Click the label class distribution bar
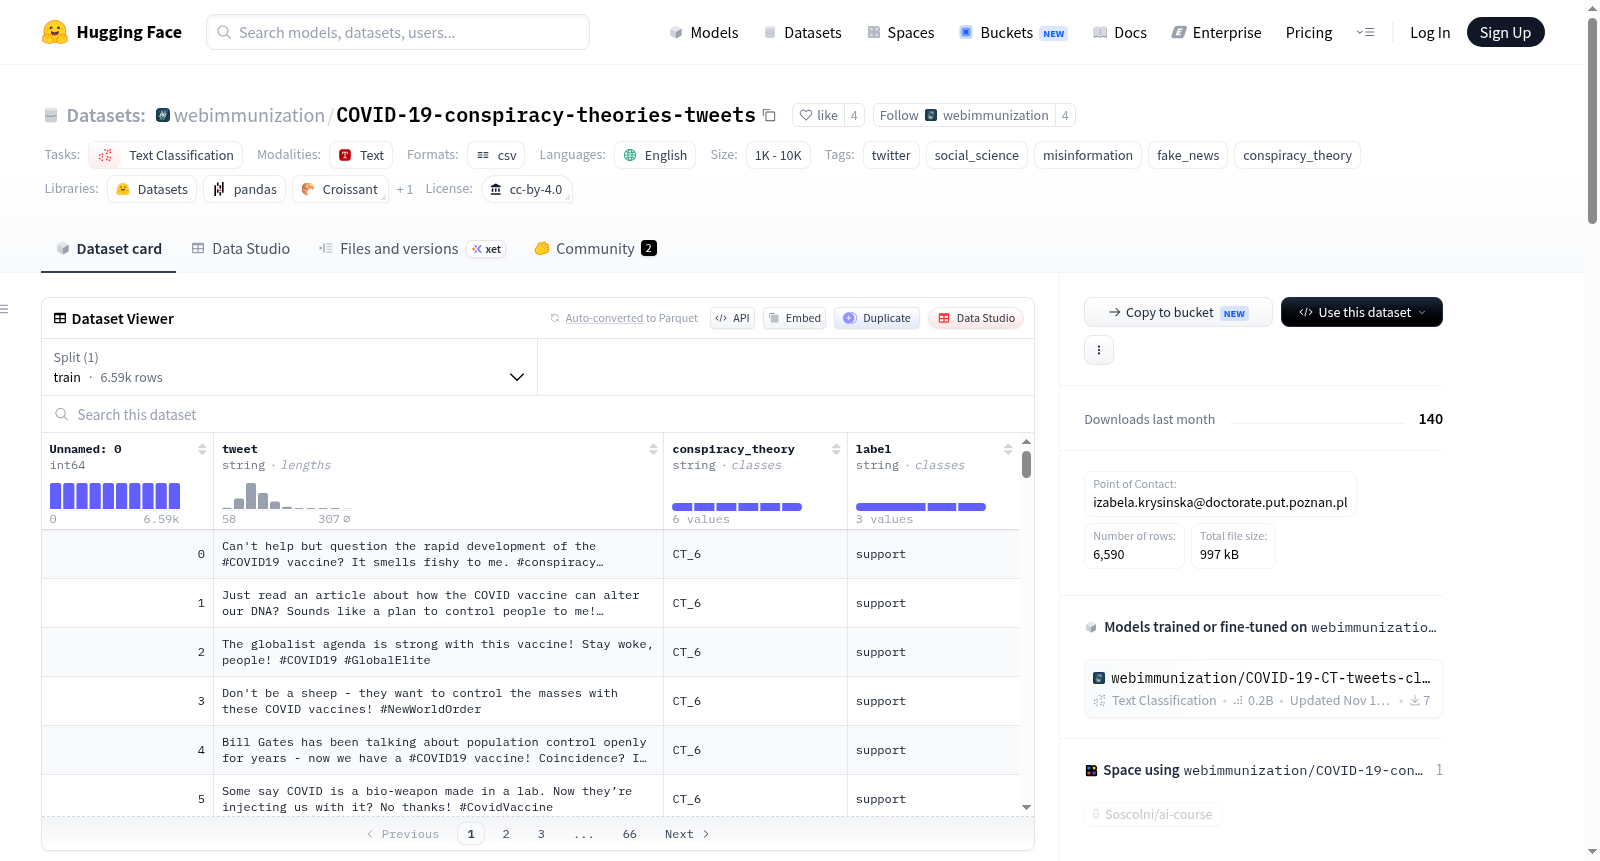The height and width of the screenshot is (861, 1600). point(921,507)
